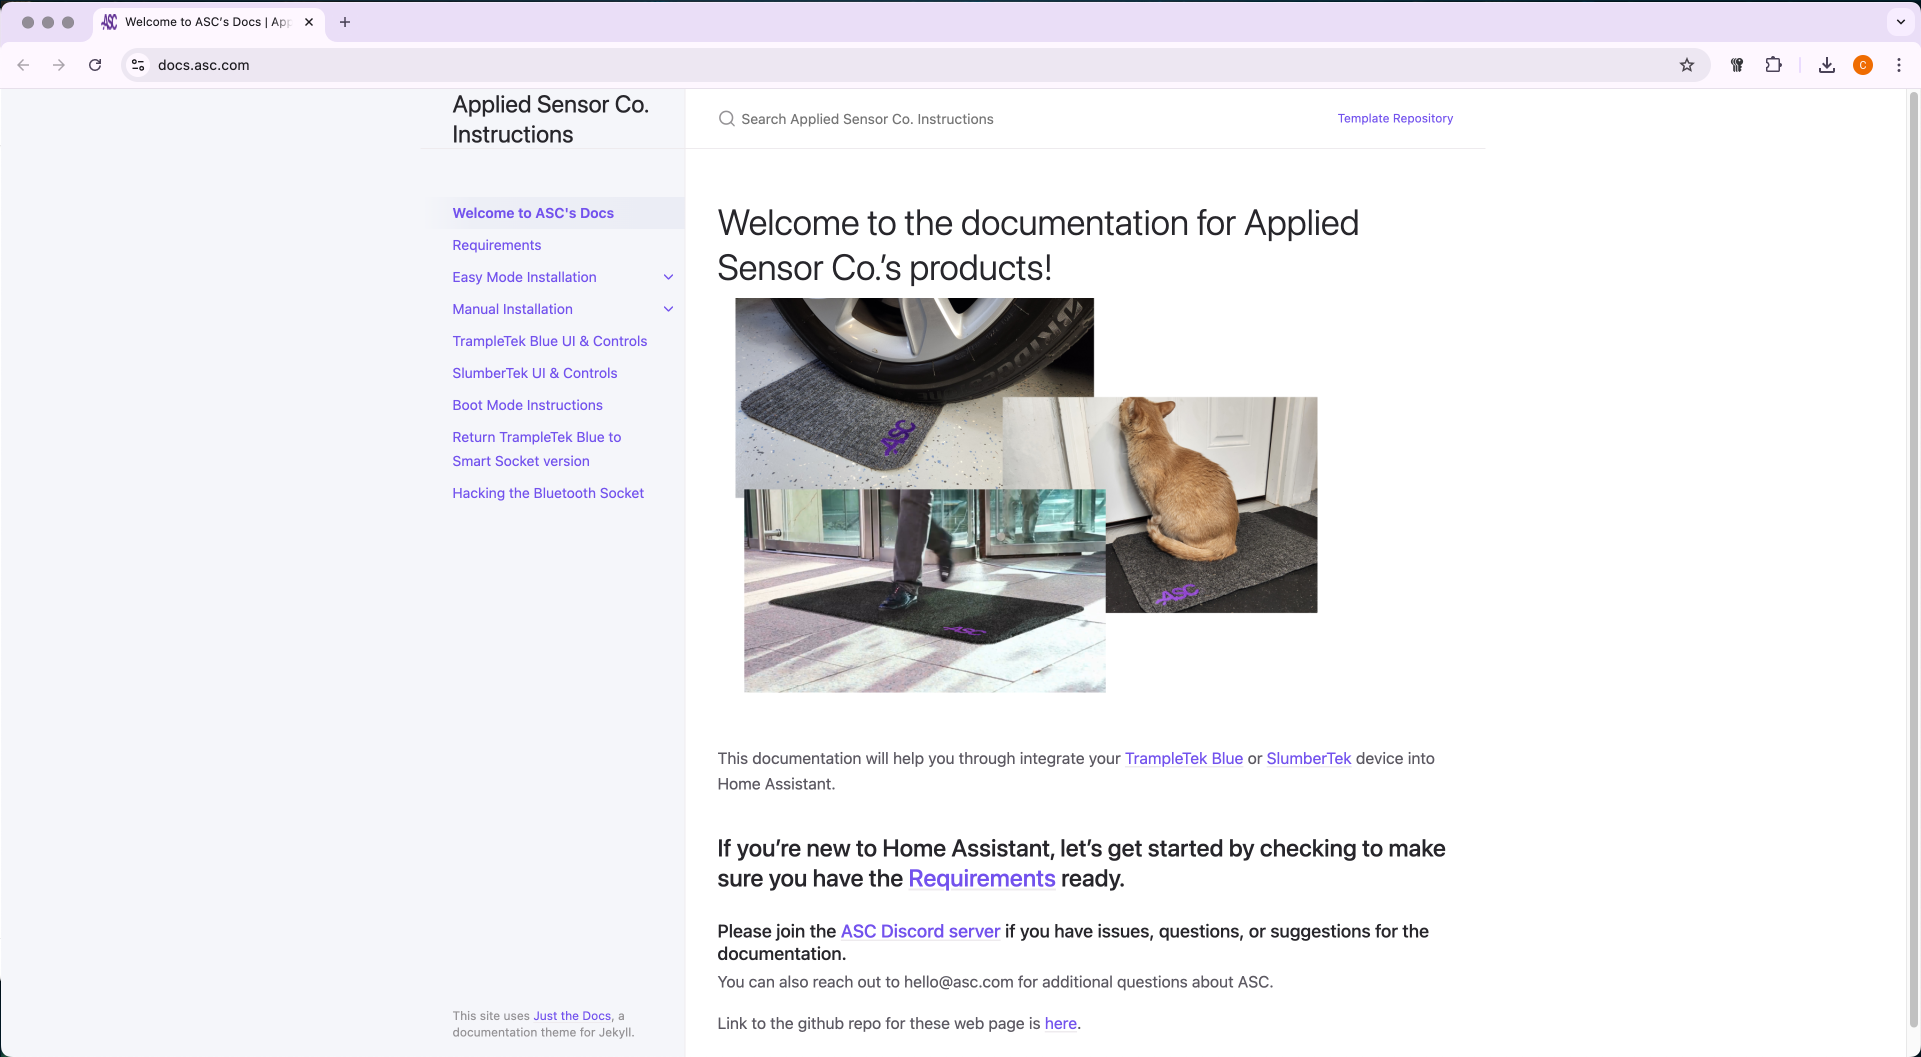Follow the ASC Discord server link
Screen dimensions: 1921x1057
pos(920,931)
